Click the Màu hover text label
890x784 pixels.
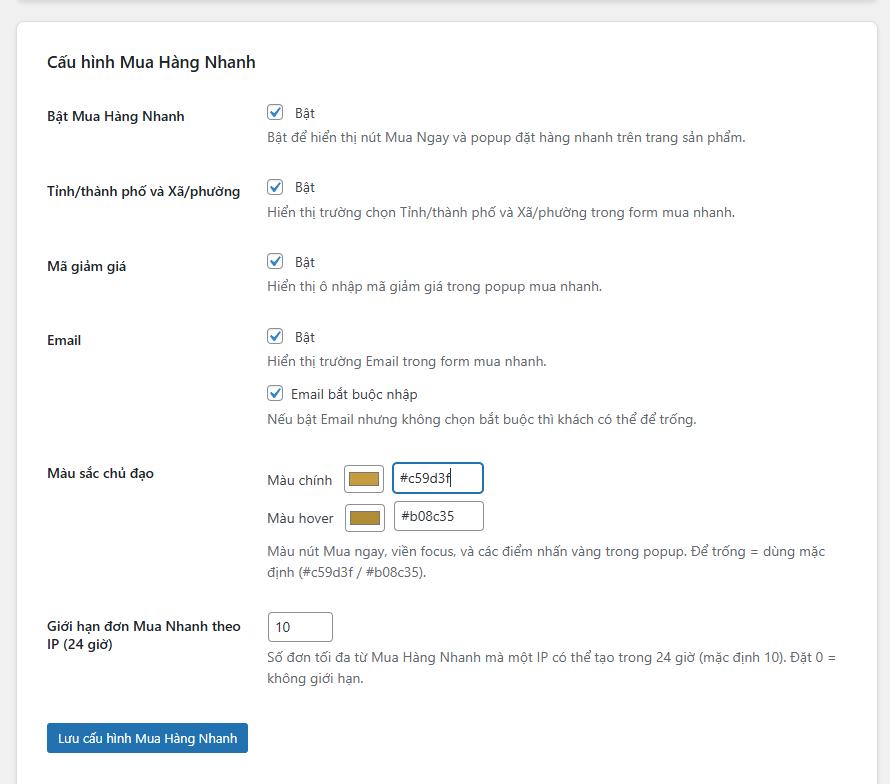pos(300,518)
